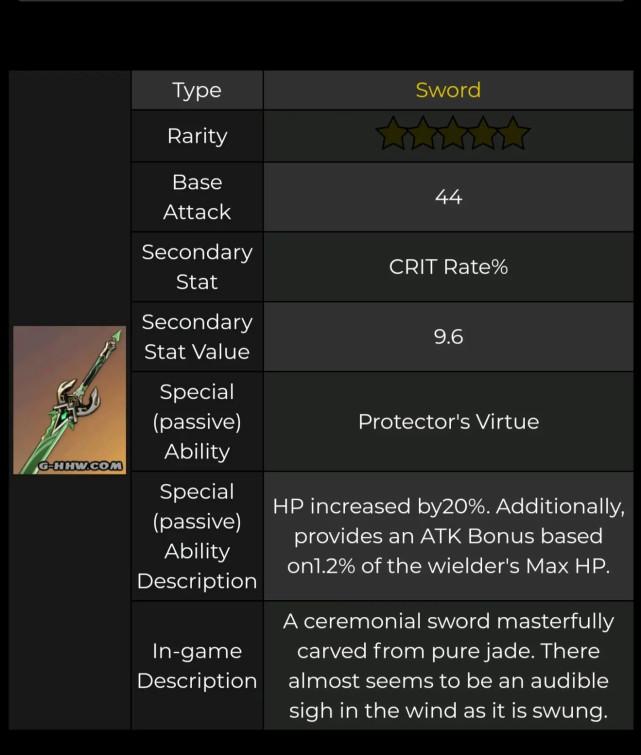This screenshot has height=755, width=641.
Task: Select the "CRIT Rate%" value
Action: pyautogui.click(x=448, y=267)
